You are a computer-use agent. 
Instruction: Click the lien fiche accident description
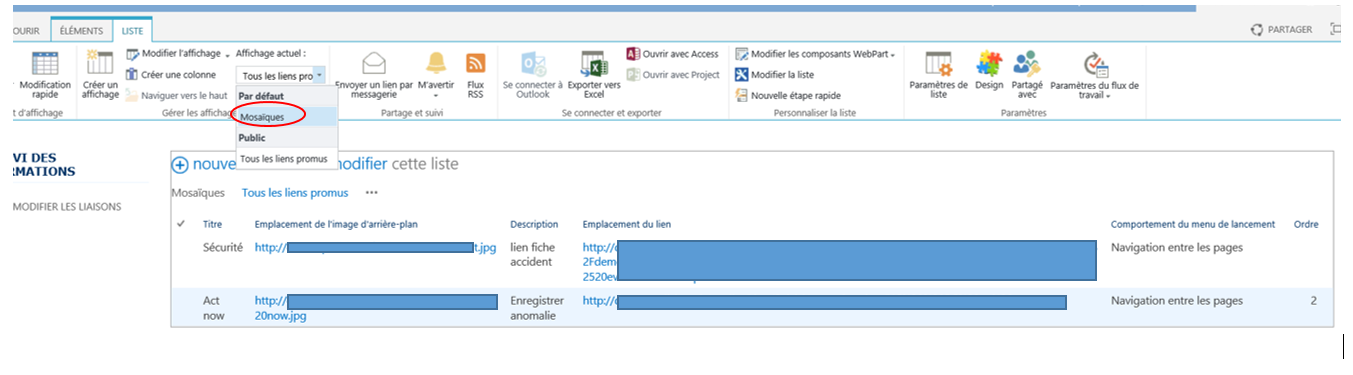coord(534,255)
